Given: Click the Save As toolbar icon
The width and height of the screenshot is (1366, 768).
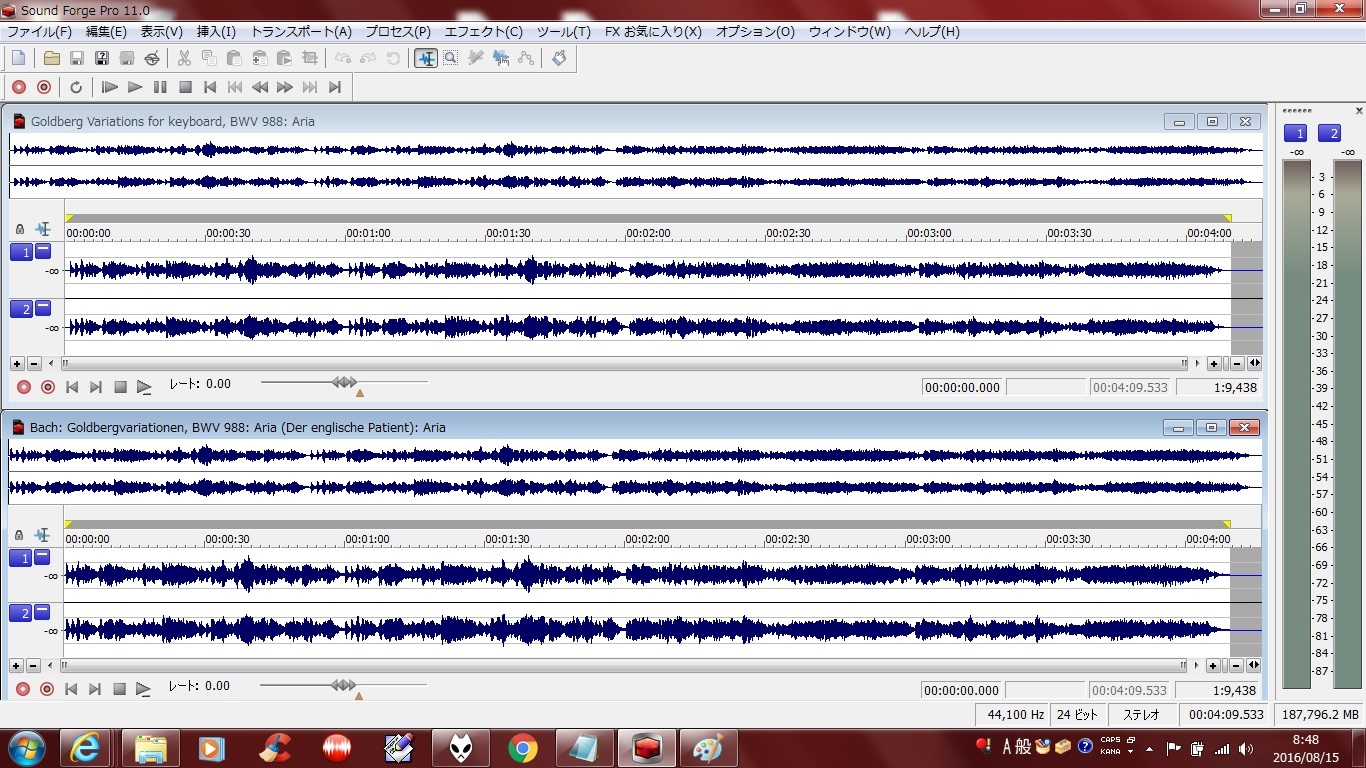Looking at the screenshot, I should click(x=102, y=58).
